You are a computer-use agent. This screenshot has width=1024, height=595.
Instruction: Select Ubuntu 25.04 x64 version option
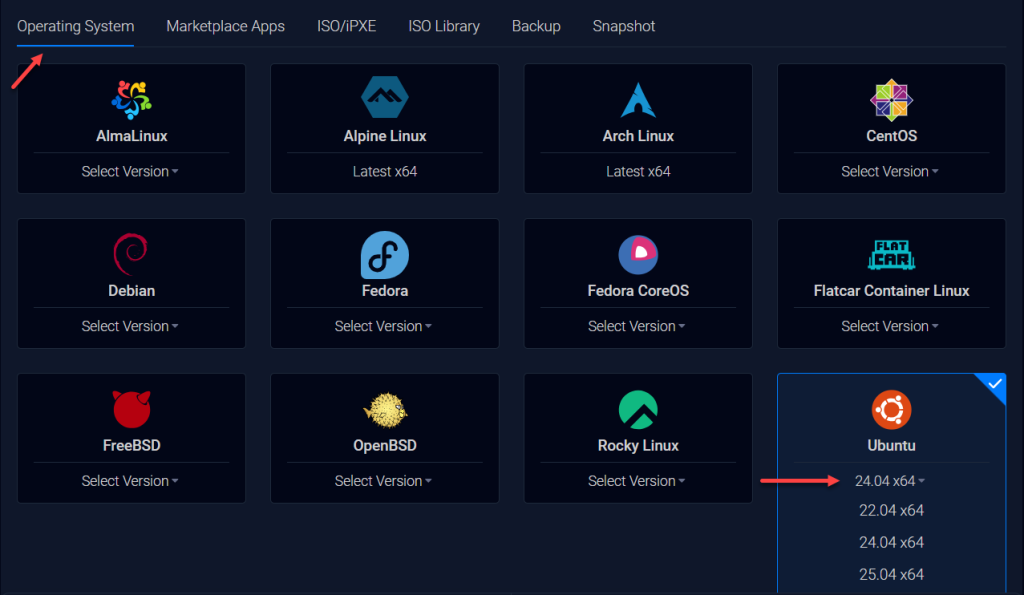890,575
